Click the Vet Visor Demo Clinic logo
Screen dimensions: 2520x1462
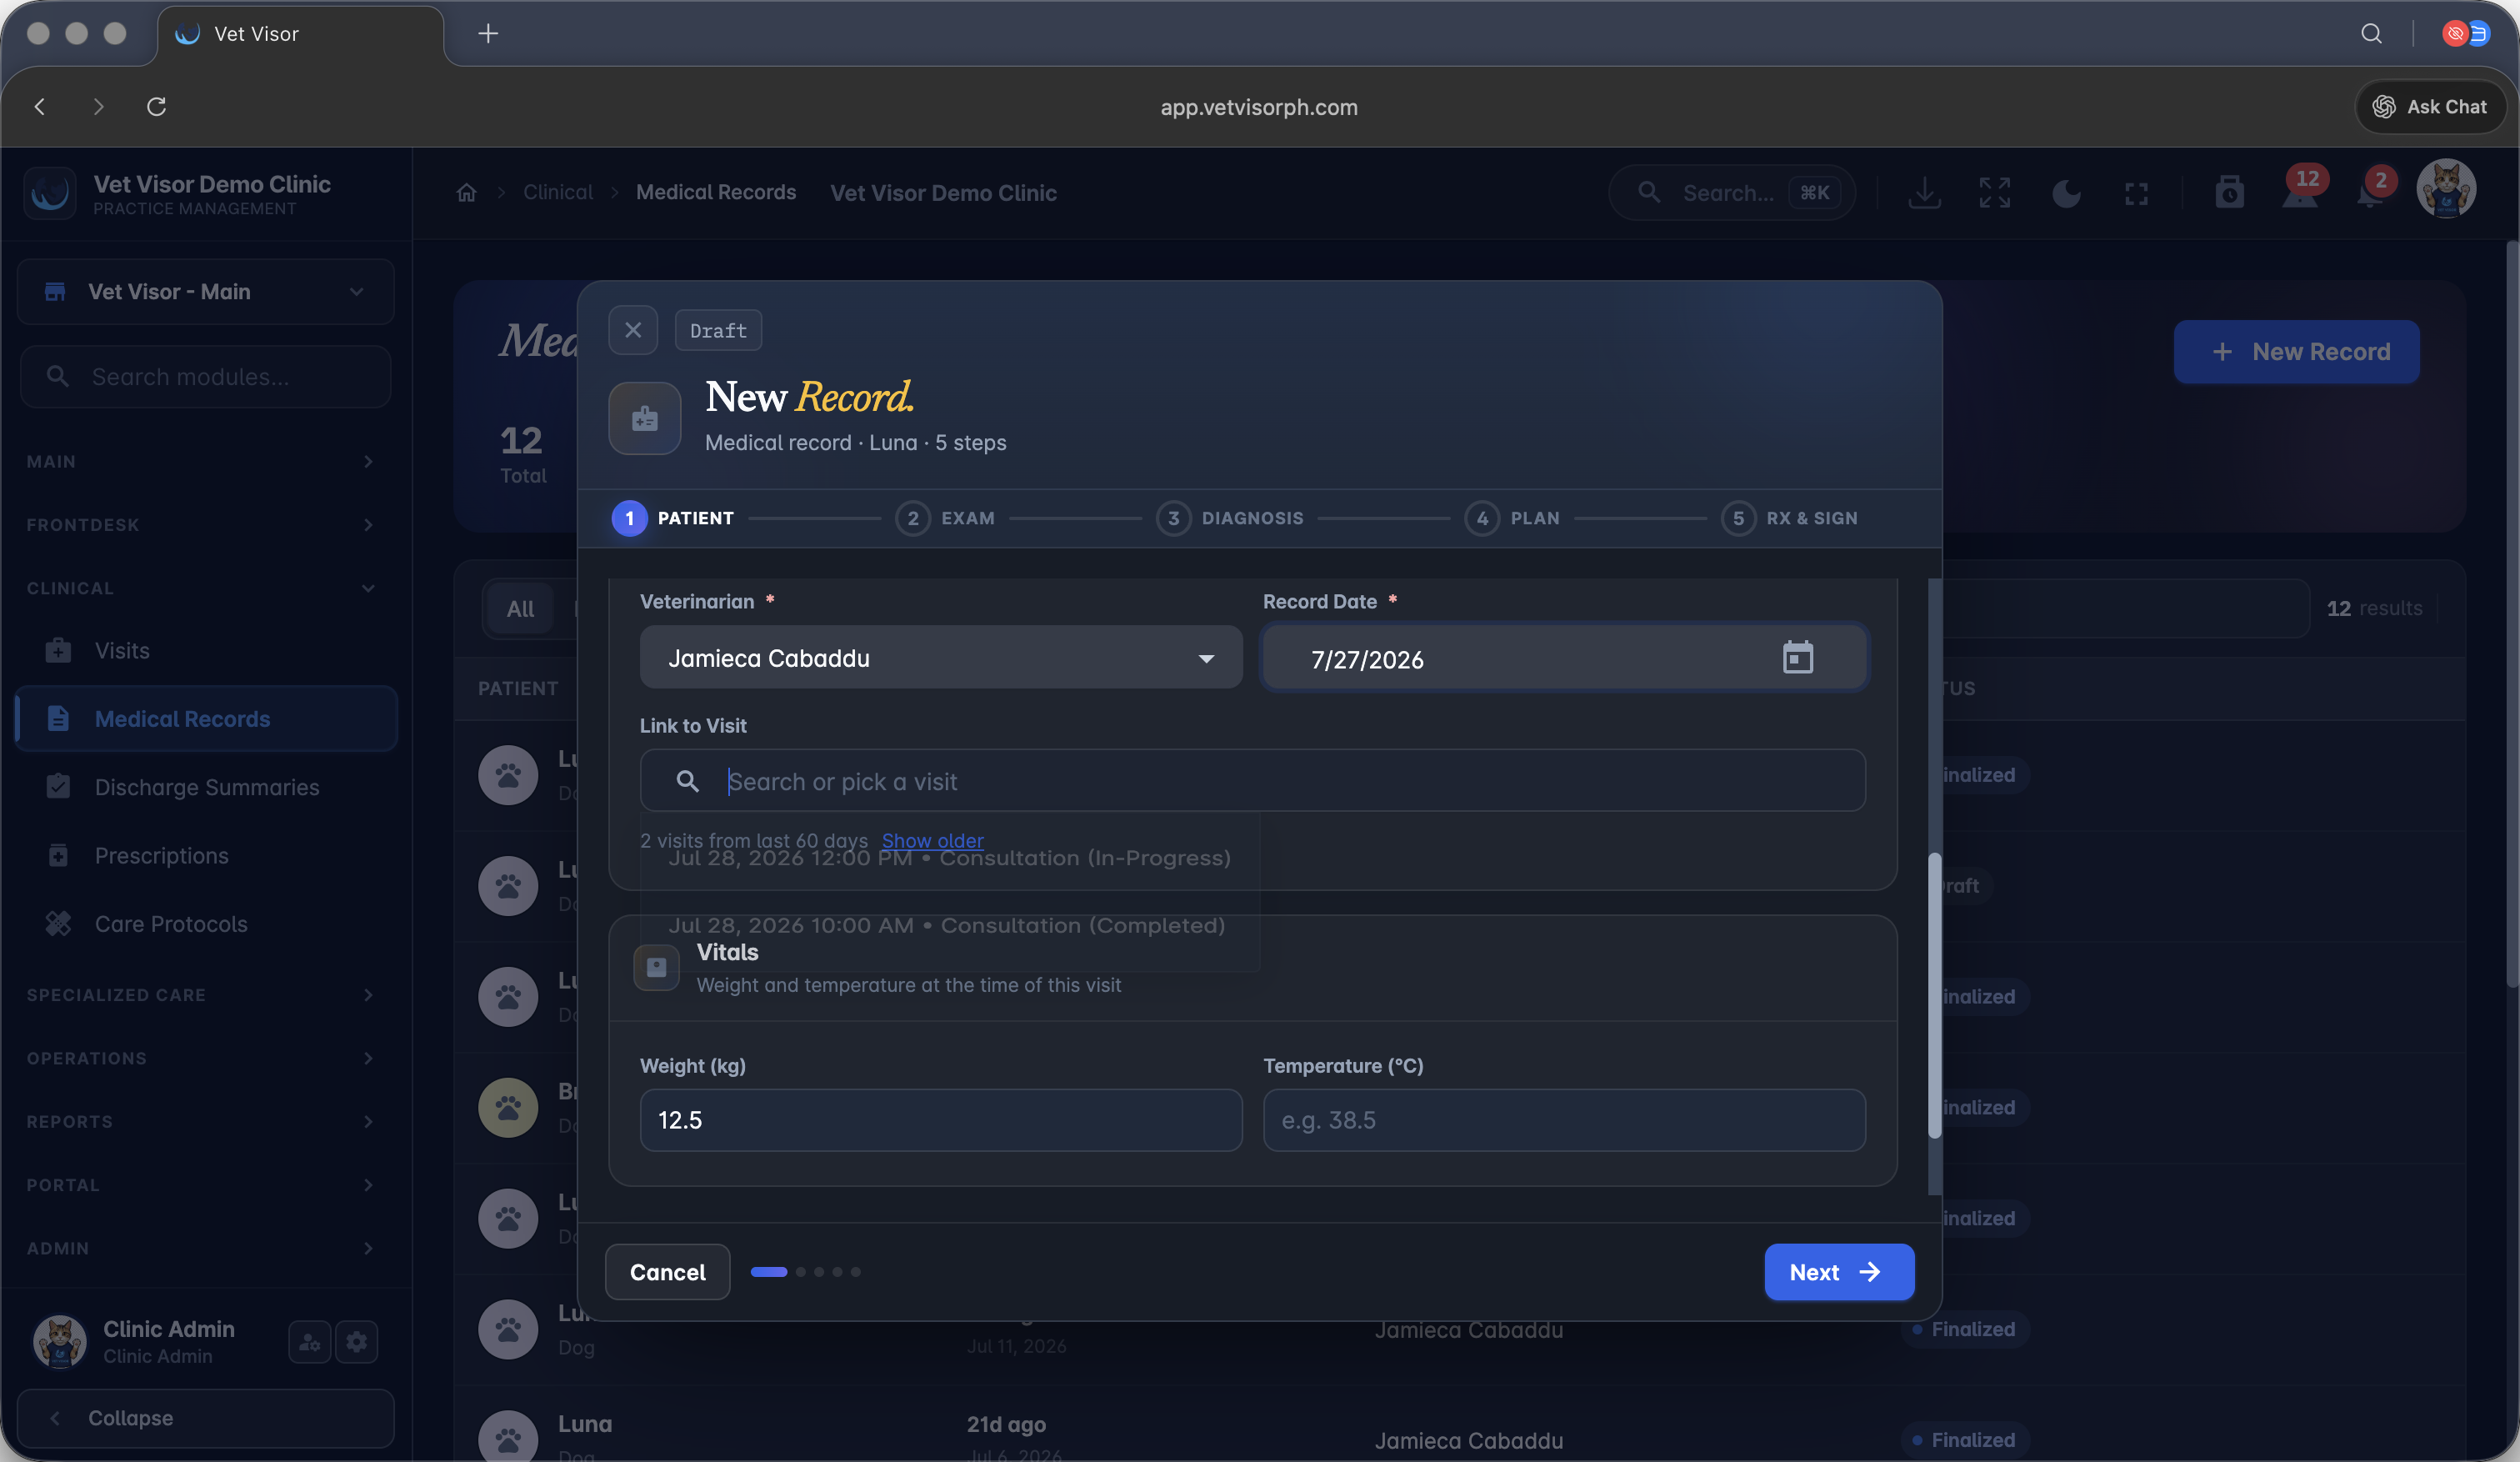point(50,192)
